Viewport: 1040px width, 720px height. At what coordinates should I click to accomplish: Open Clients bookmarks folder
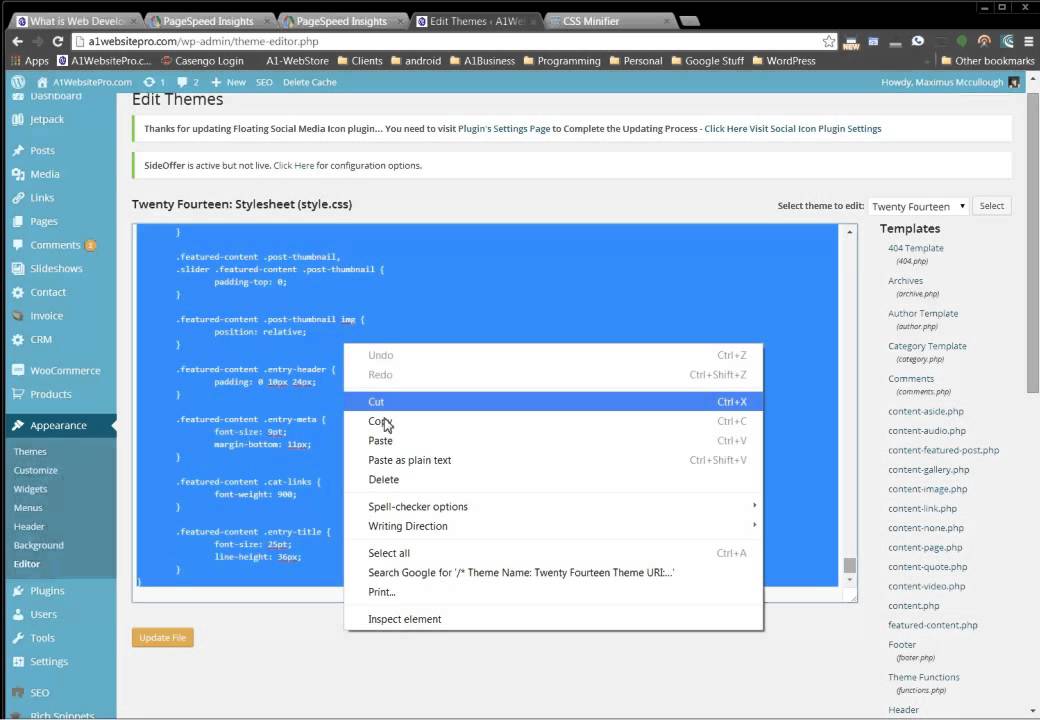point(360,61)
